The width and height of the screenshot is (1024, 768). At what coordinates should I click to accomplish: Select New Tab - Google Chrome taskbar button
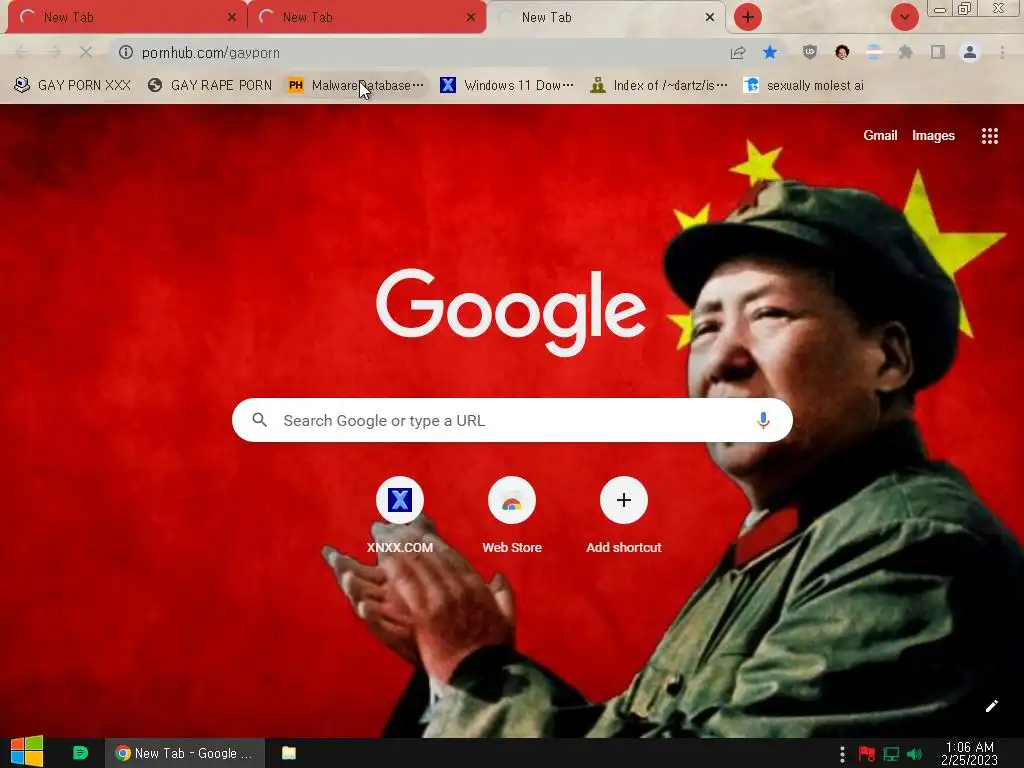pyautogui.click(x=185, y=753)
